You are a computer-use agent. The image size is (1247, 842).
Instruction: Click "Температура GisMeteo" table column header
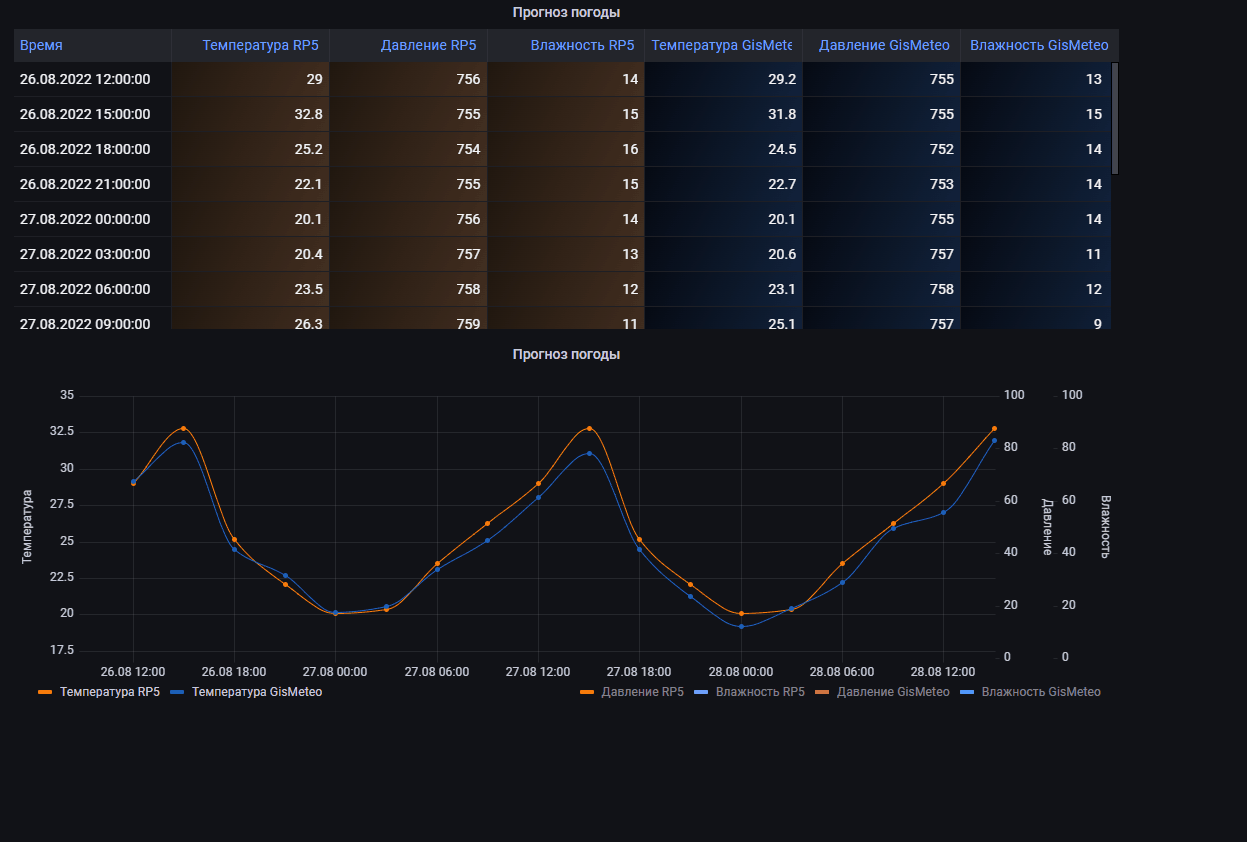721,45
